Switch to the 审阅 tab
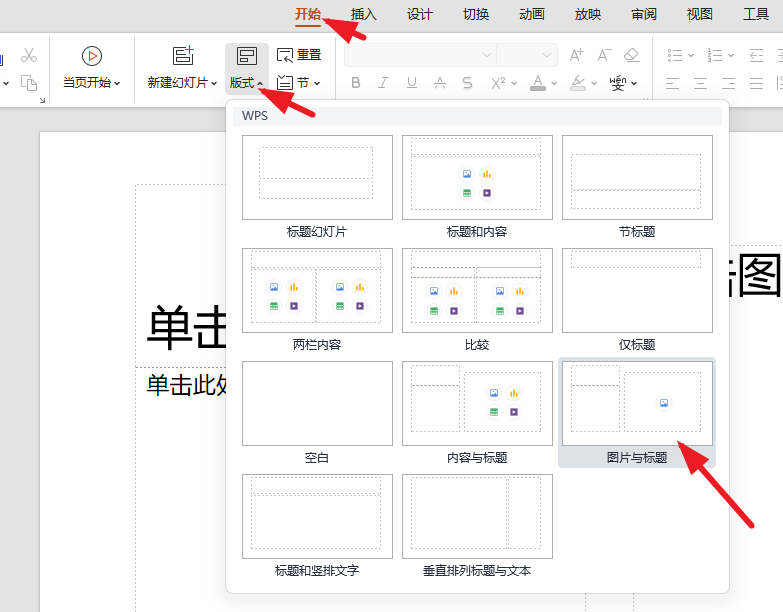This screenshot has width=783, height=612. coord(644,14)
